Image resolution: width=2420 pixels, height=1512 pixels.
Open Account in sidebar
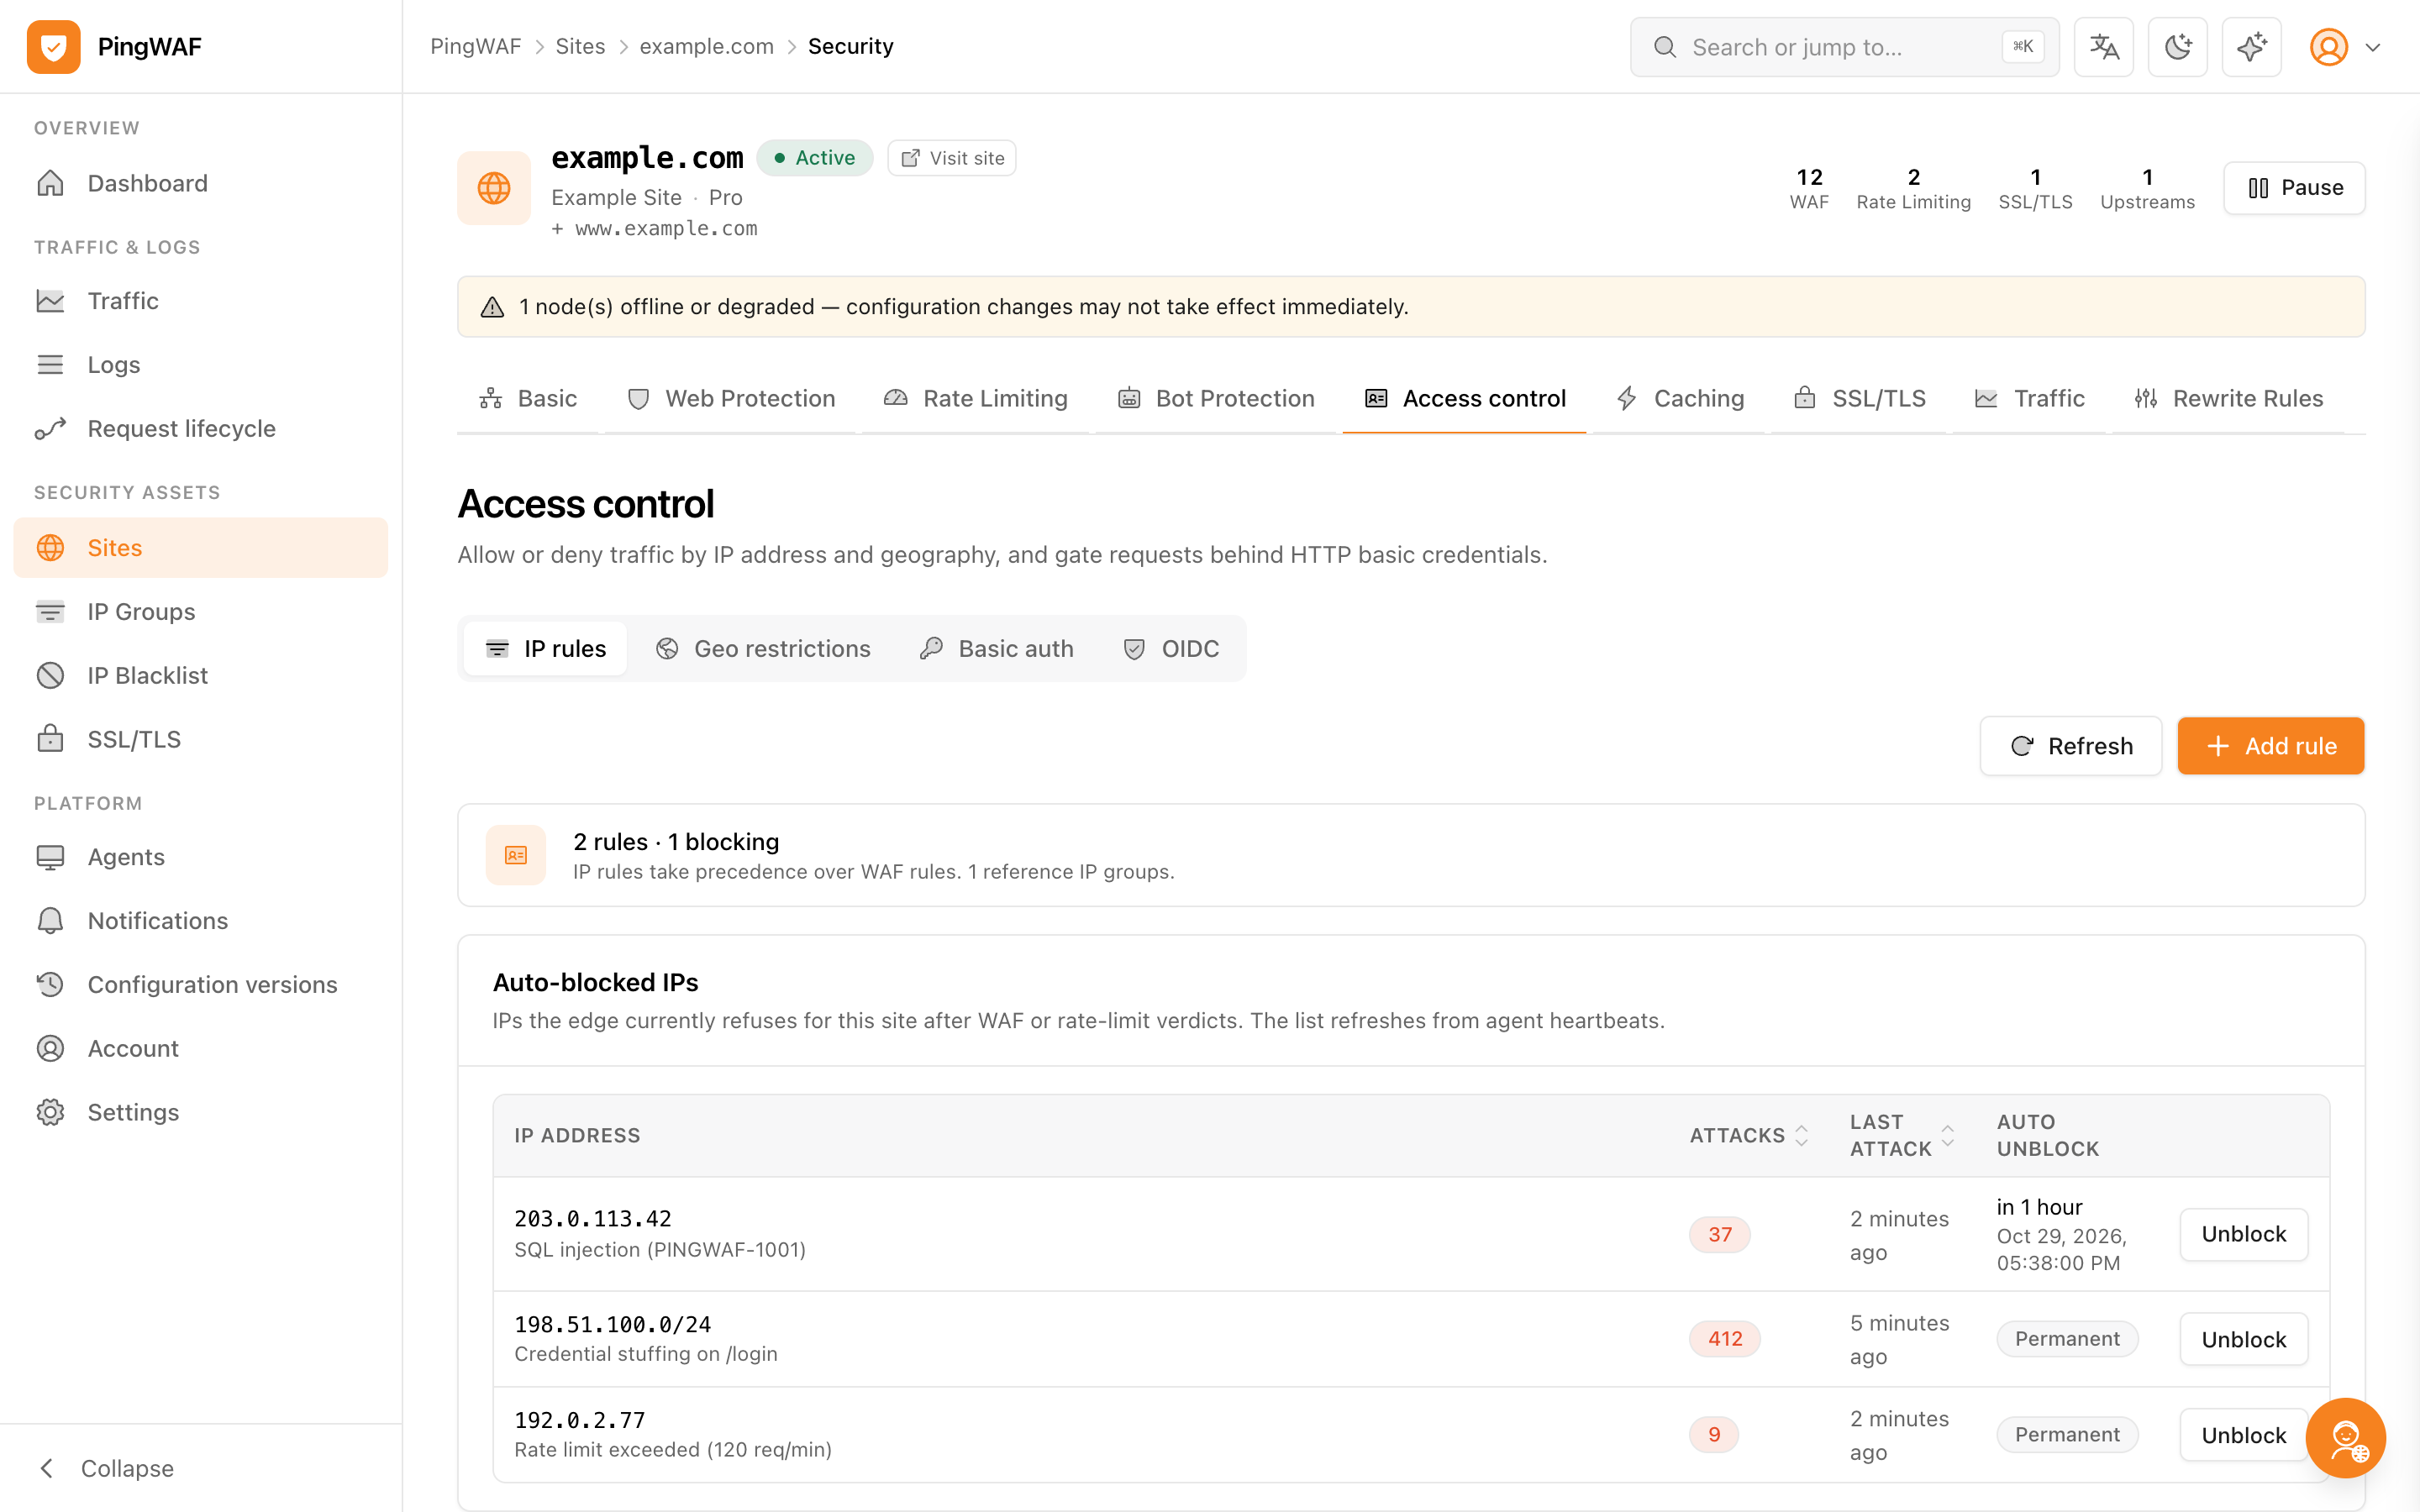tap(201, 1049)
